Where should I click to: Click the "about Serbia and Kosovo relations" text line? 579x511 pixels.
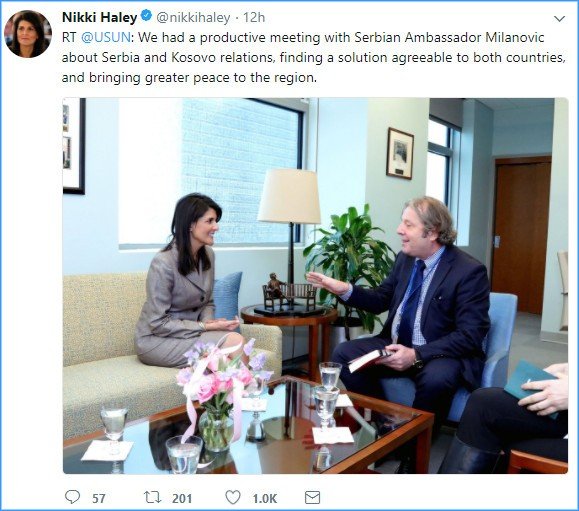[168, 58]
